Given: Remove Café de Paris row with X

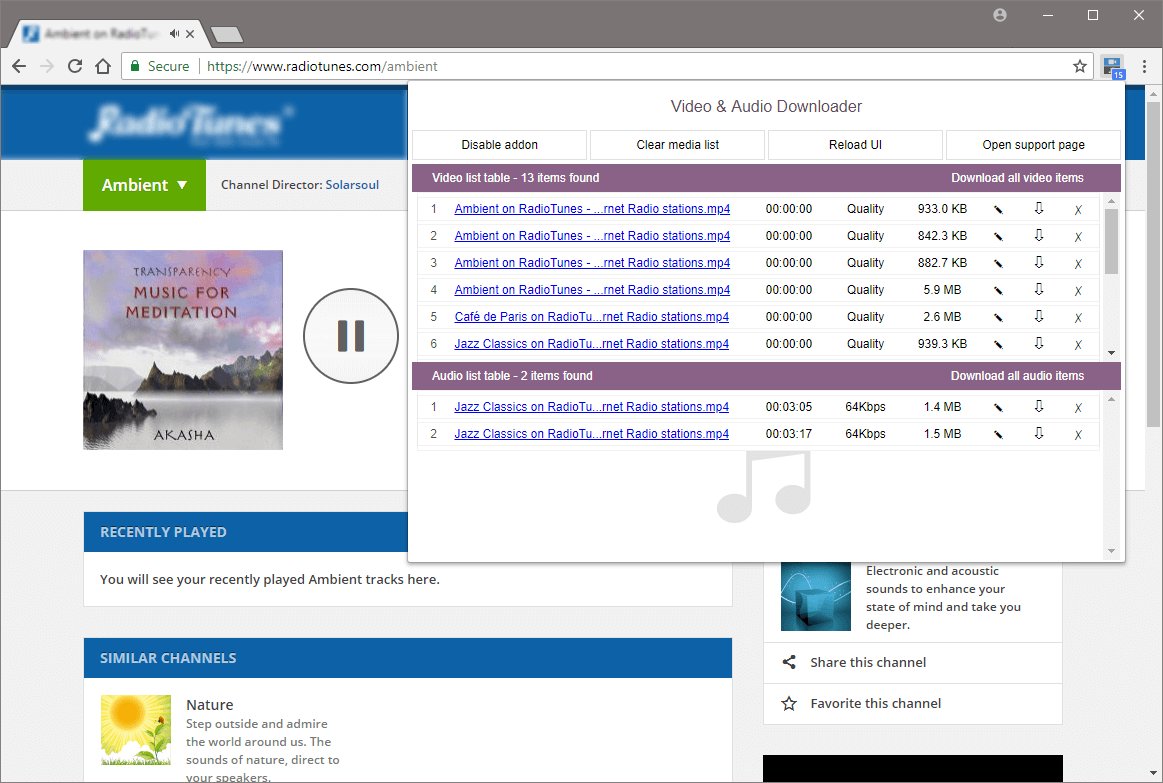Looking at the screenshot, I should click(x=1078, y=317).
